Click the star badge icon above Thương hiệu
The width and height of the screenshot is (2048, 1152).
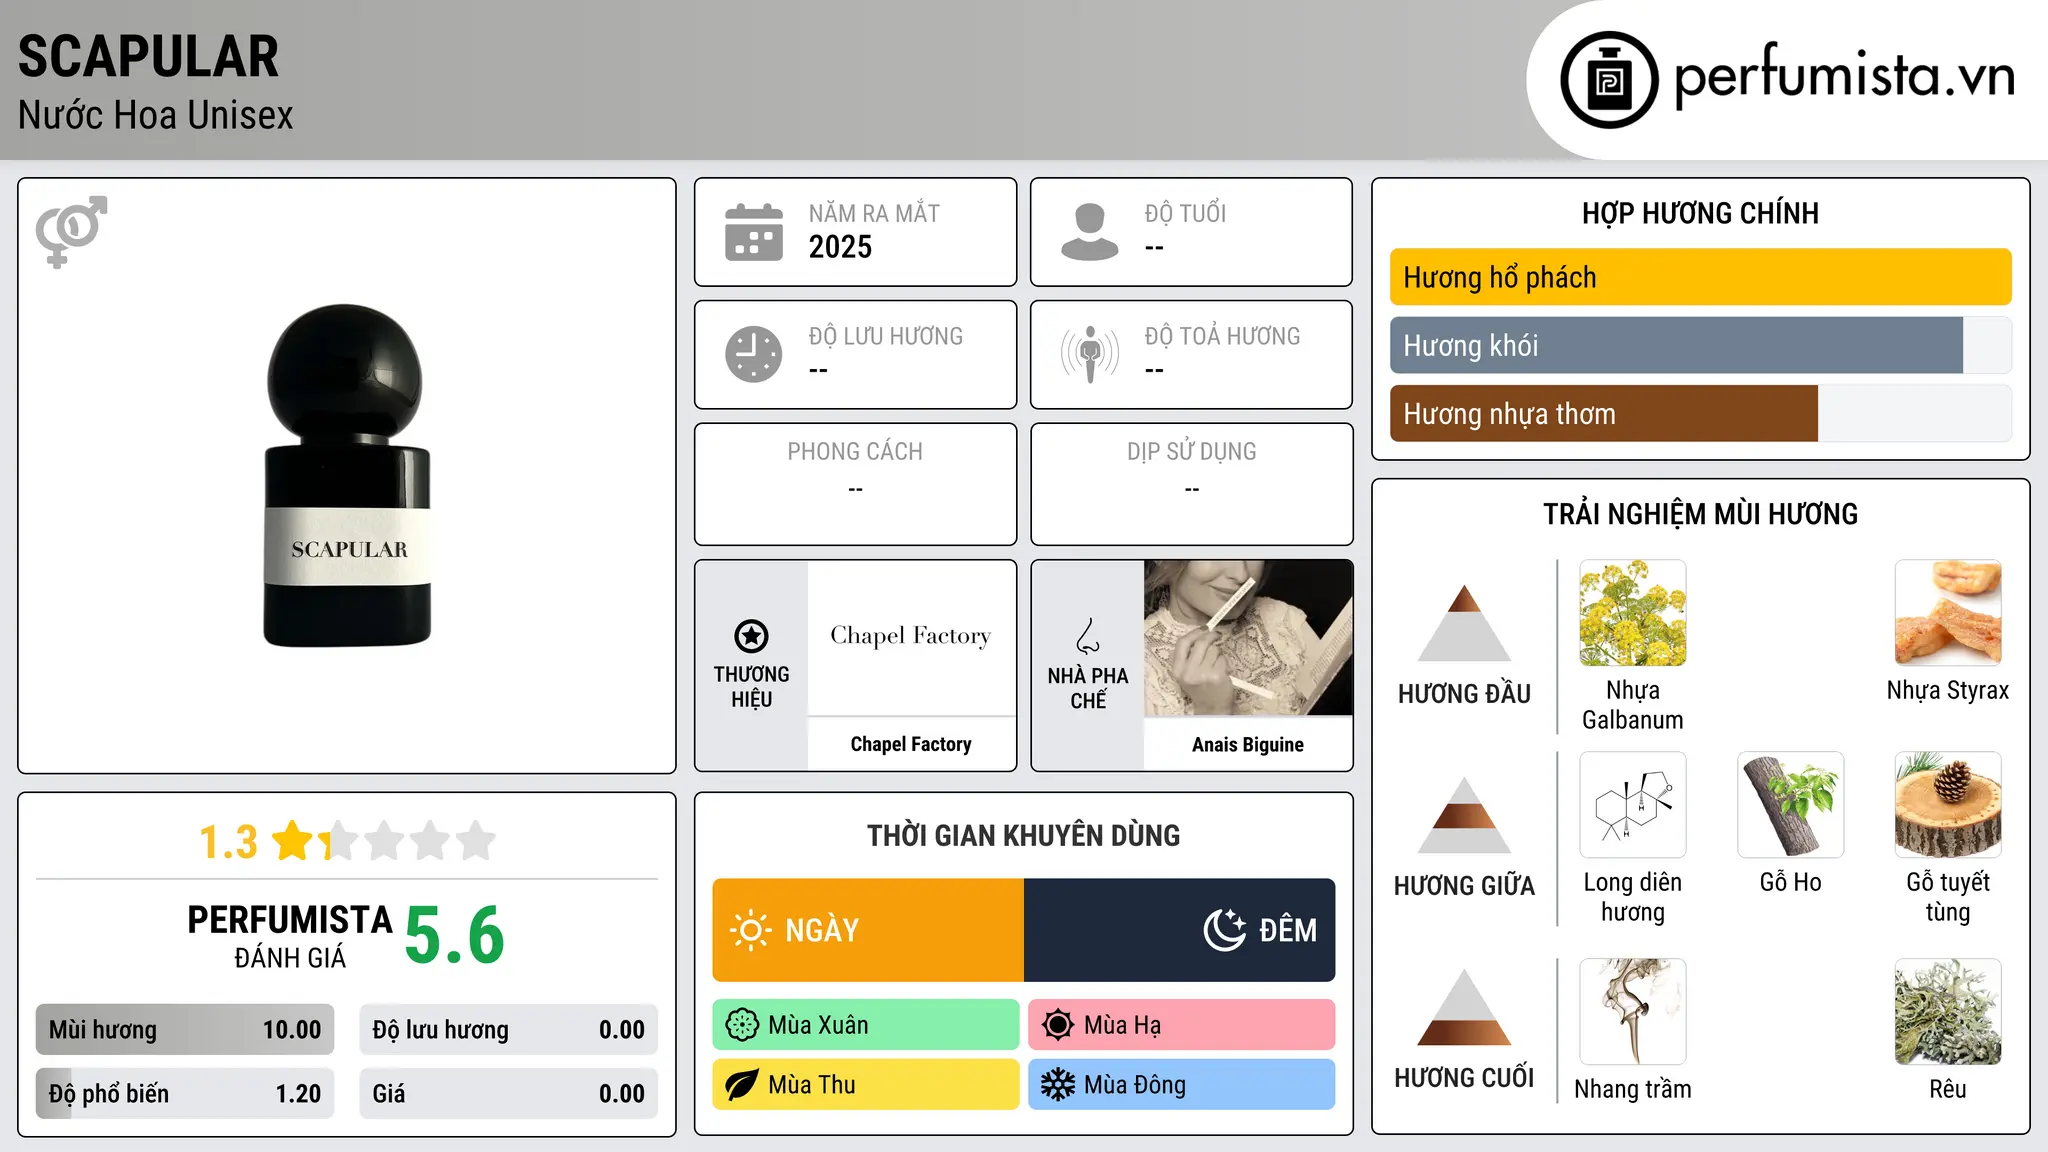tap(752, 636)
